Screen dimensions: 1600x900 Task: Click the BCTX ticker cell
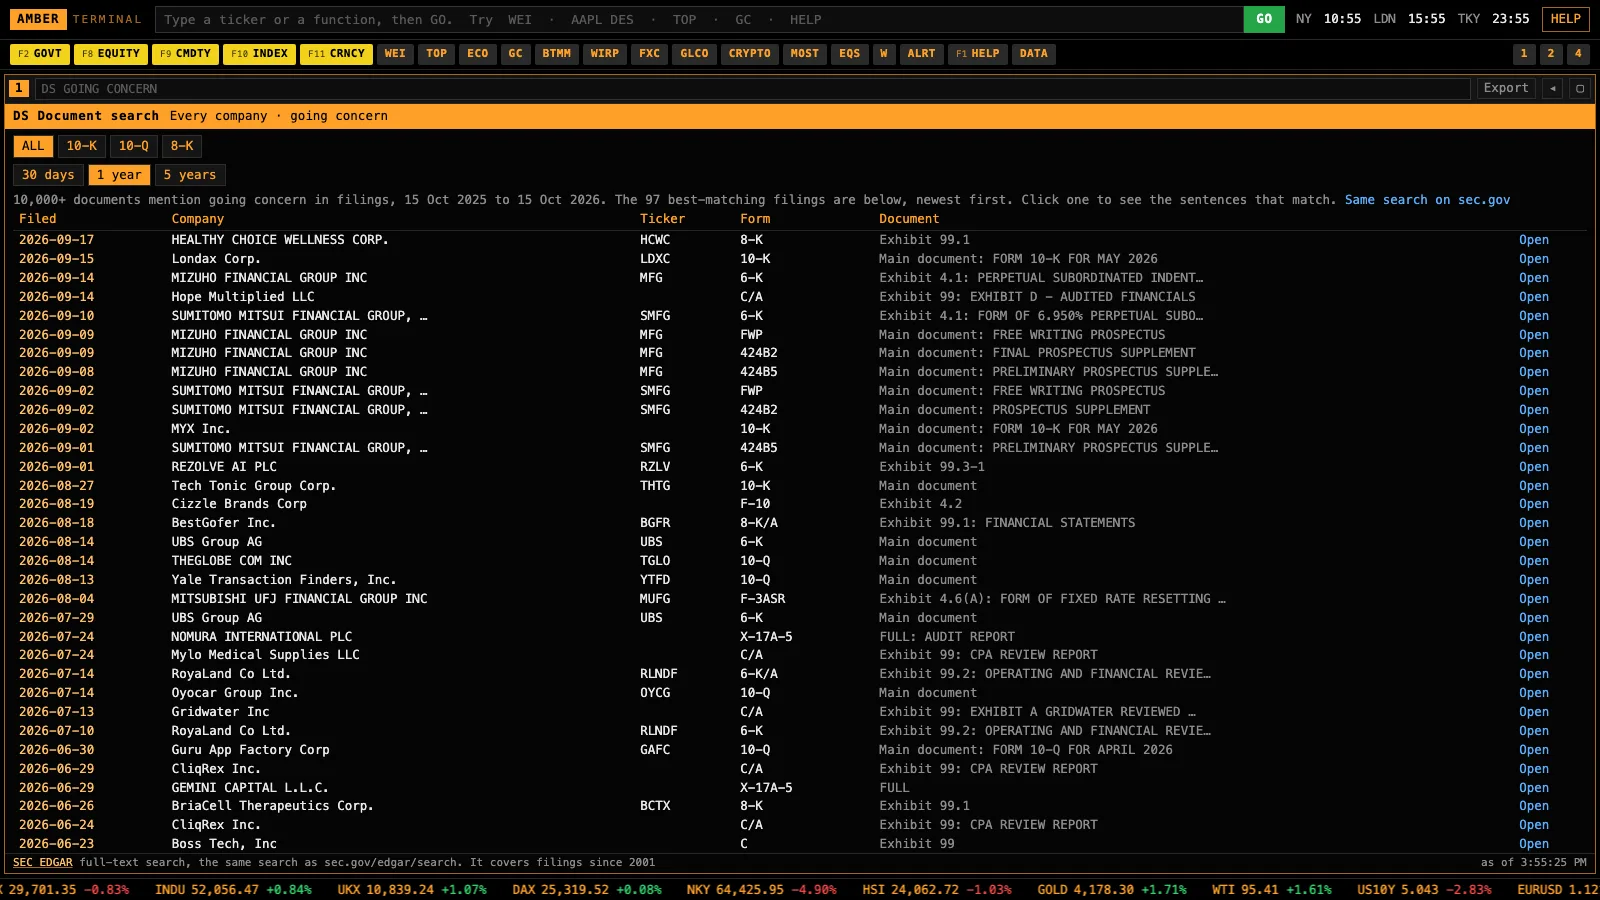655,806
